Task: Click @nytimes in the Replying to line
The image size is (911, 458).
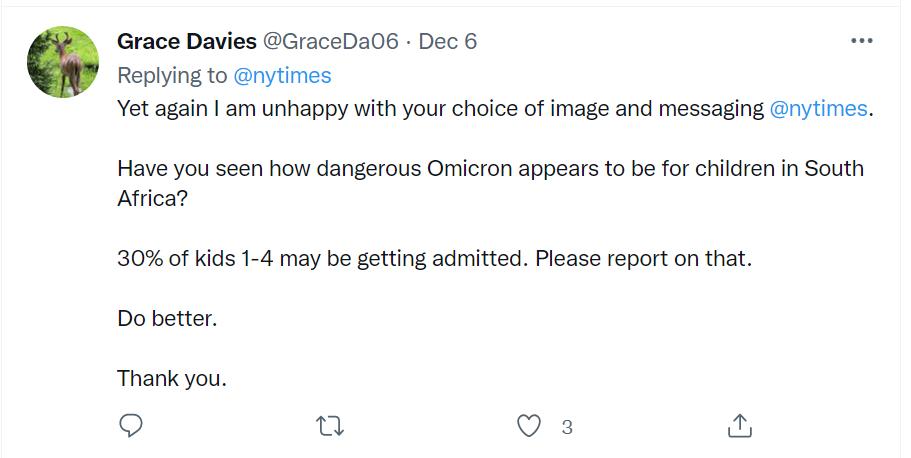Action: tap(282, 75)
